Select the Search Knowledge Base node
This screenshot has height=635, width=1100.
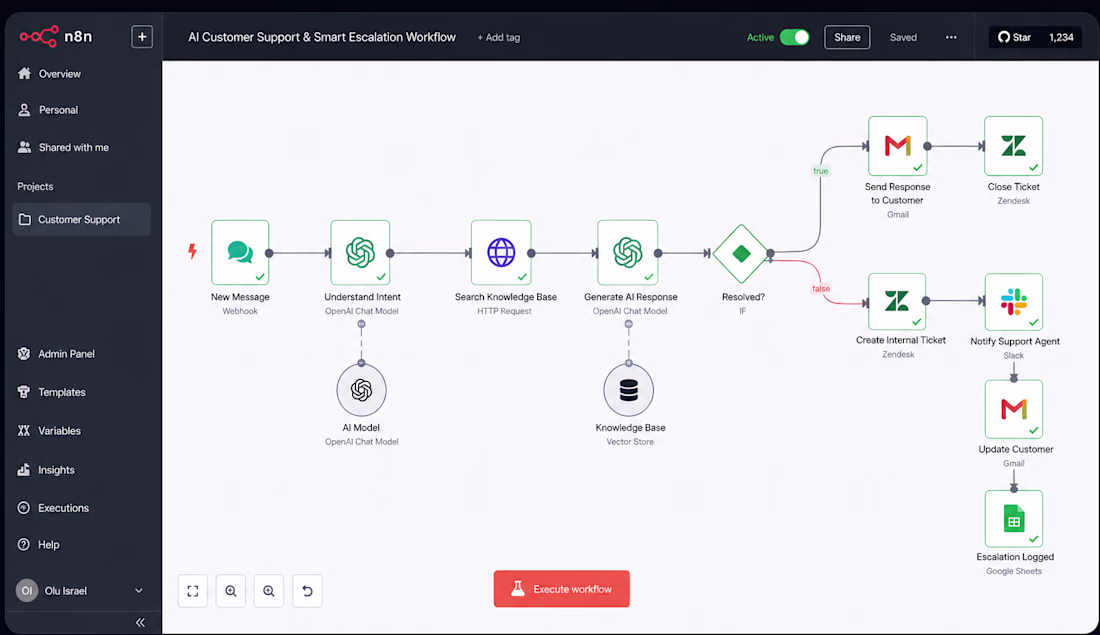coord(501,253)
